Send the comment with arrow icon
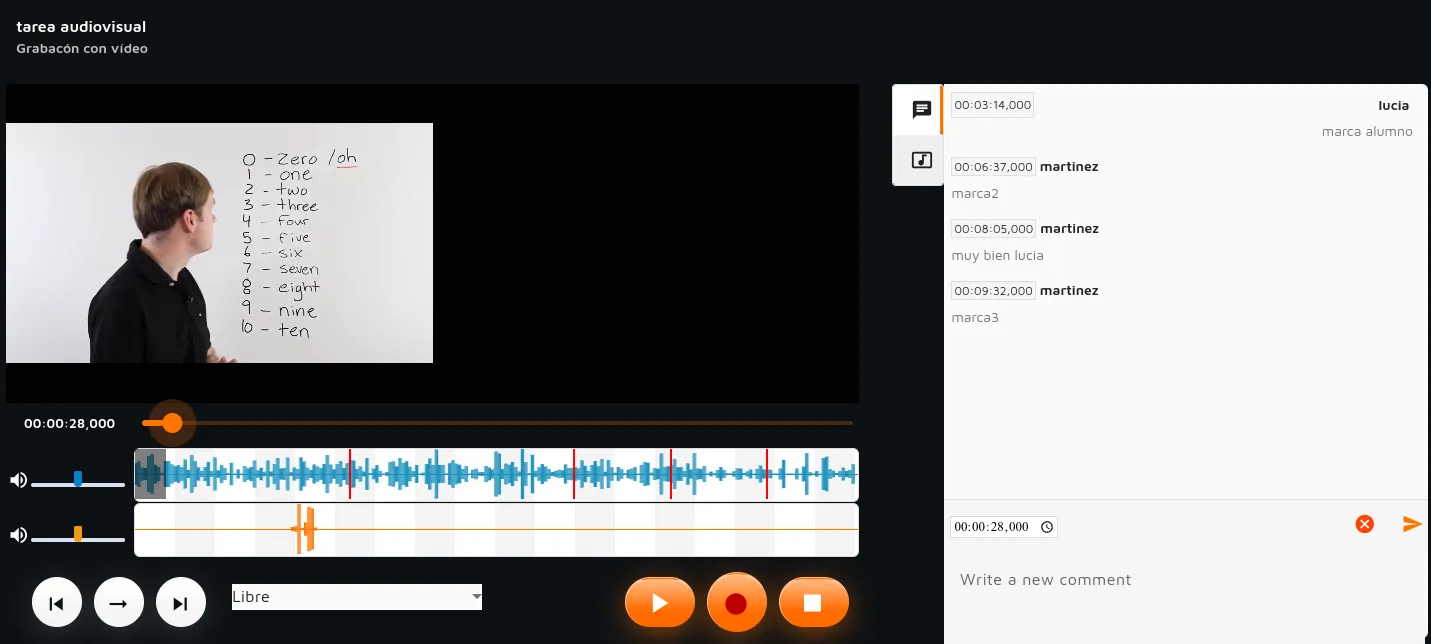 1412,524
